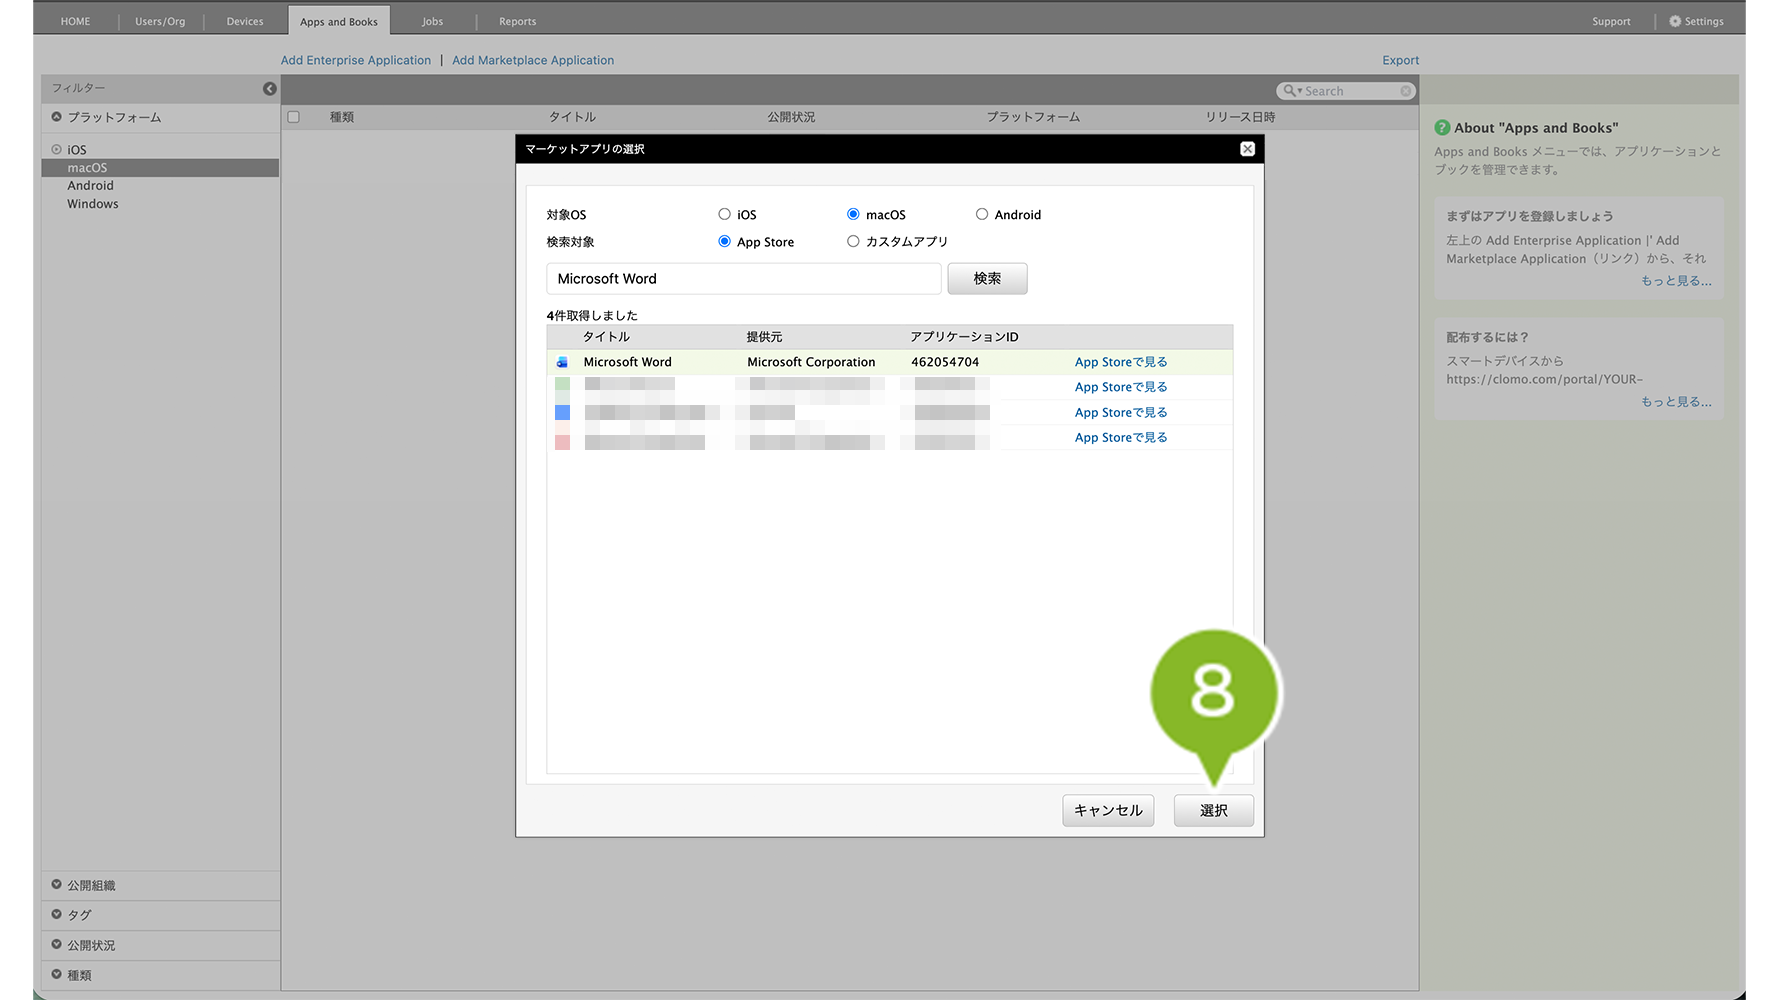The width and height of the screenshot is (1778, 1000).
Task: Open Add Enterprise Application link
Action: (x=356, y=60)
